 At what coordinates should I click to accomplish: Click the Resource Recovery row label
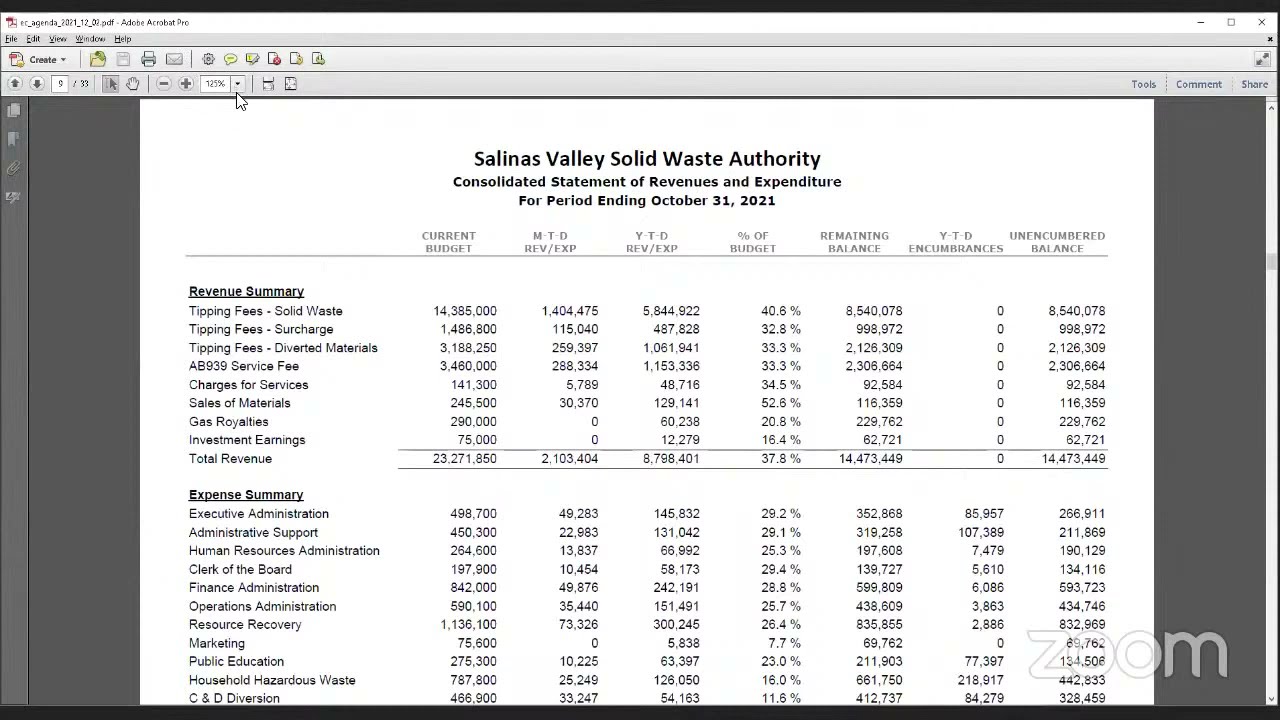coord(245,625)
